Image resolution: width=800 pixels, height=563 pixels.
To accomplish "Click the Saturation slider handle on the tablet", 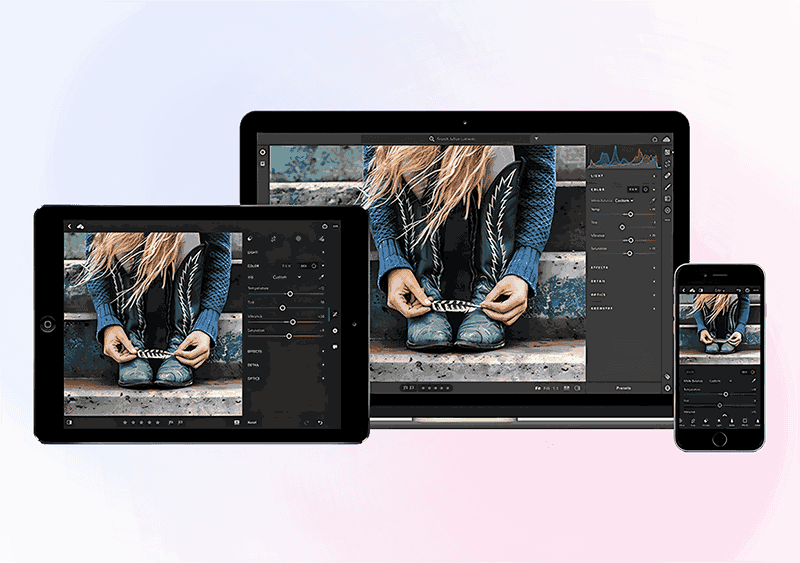I will pos(289,336).
